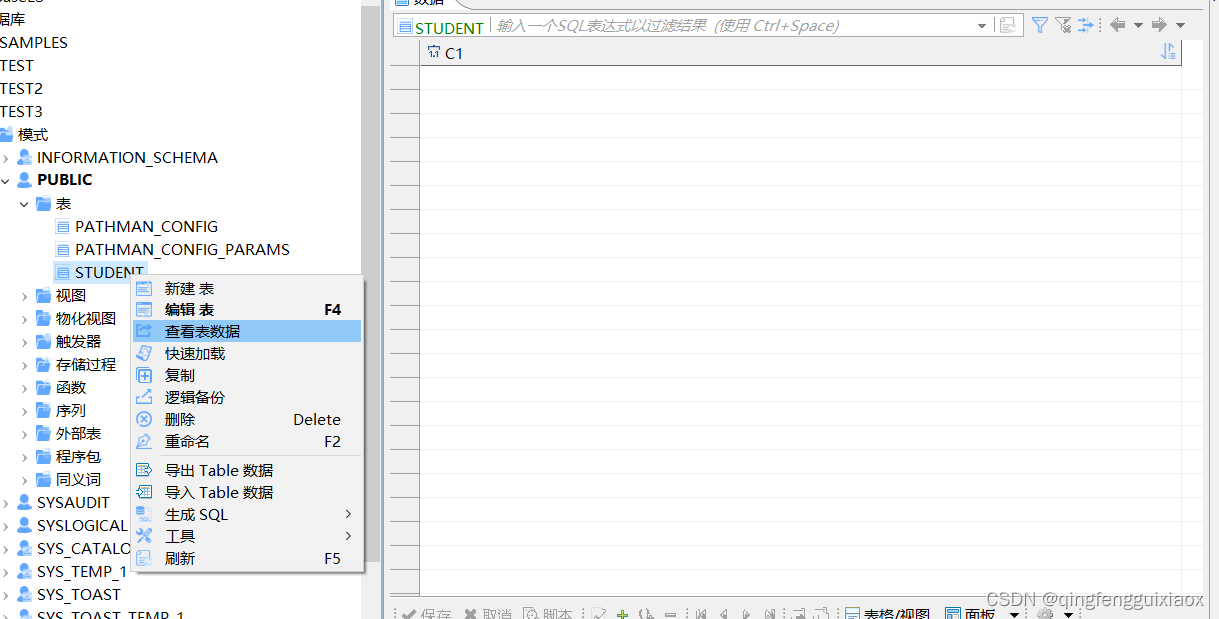Expand the 函数 folder
The width and height of the screenshot is (1219, 619).
click(25, 388)
